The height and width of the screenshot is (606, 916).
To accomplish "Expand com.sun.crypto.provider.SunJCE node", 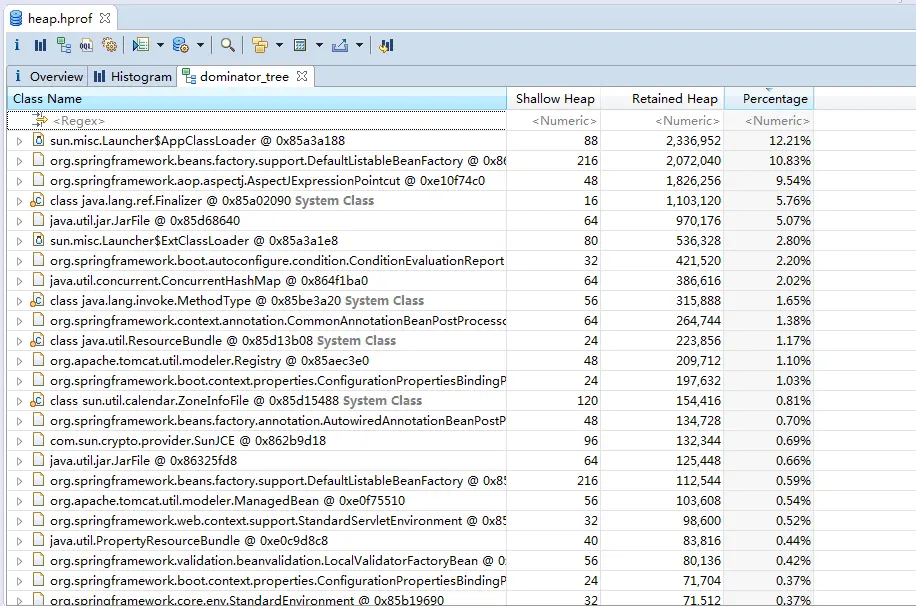I will (19, 441).
